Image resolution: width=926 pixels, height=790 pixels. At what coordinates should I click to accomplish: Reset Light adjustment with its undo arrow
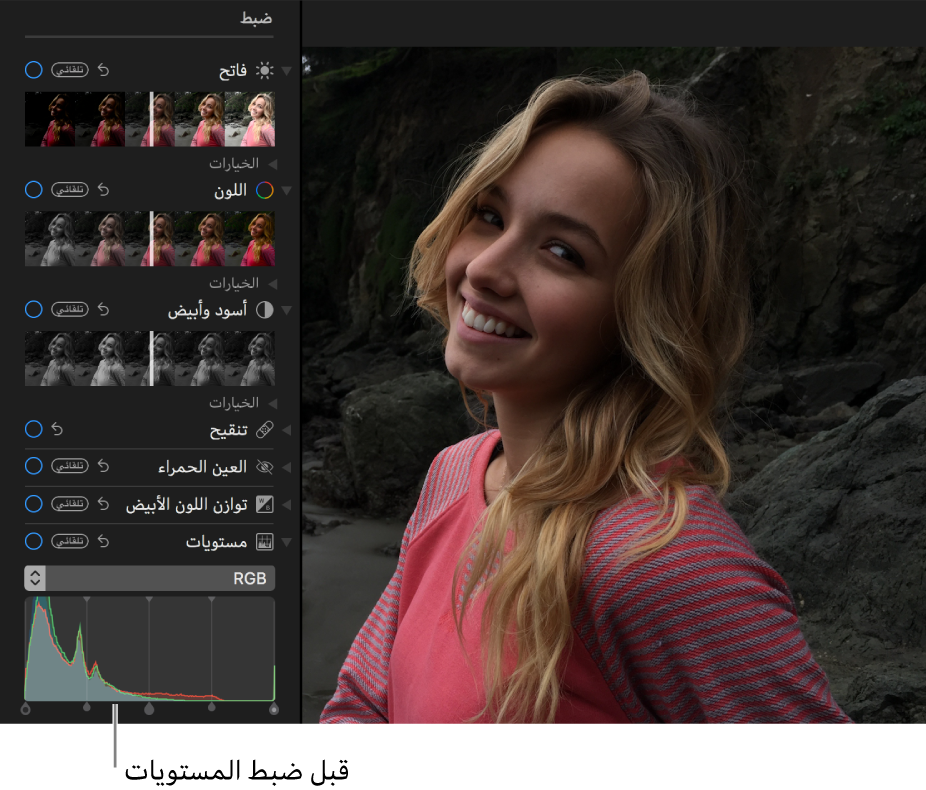102,71
